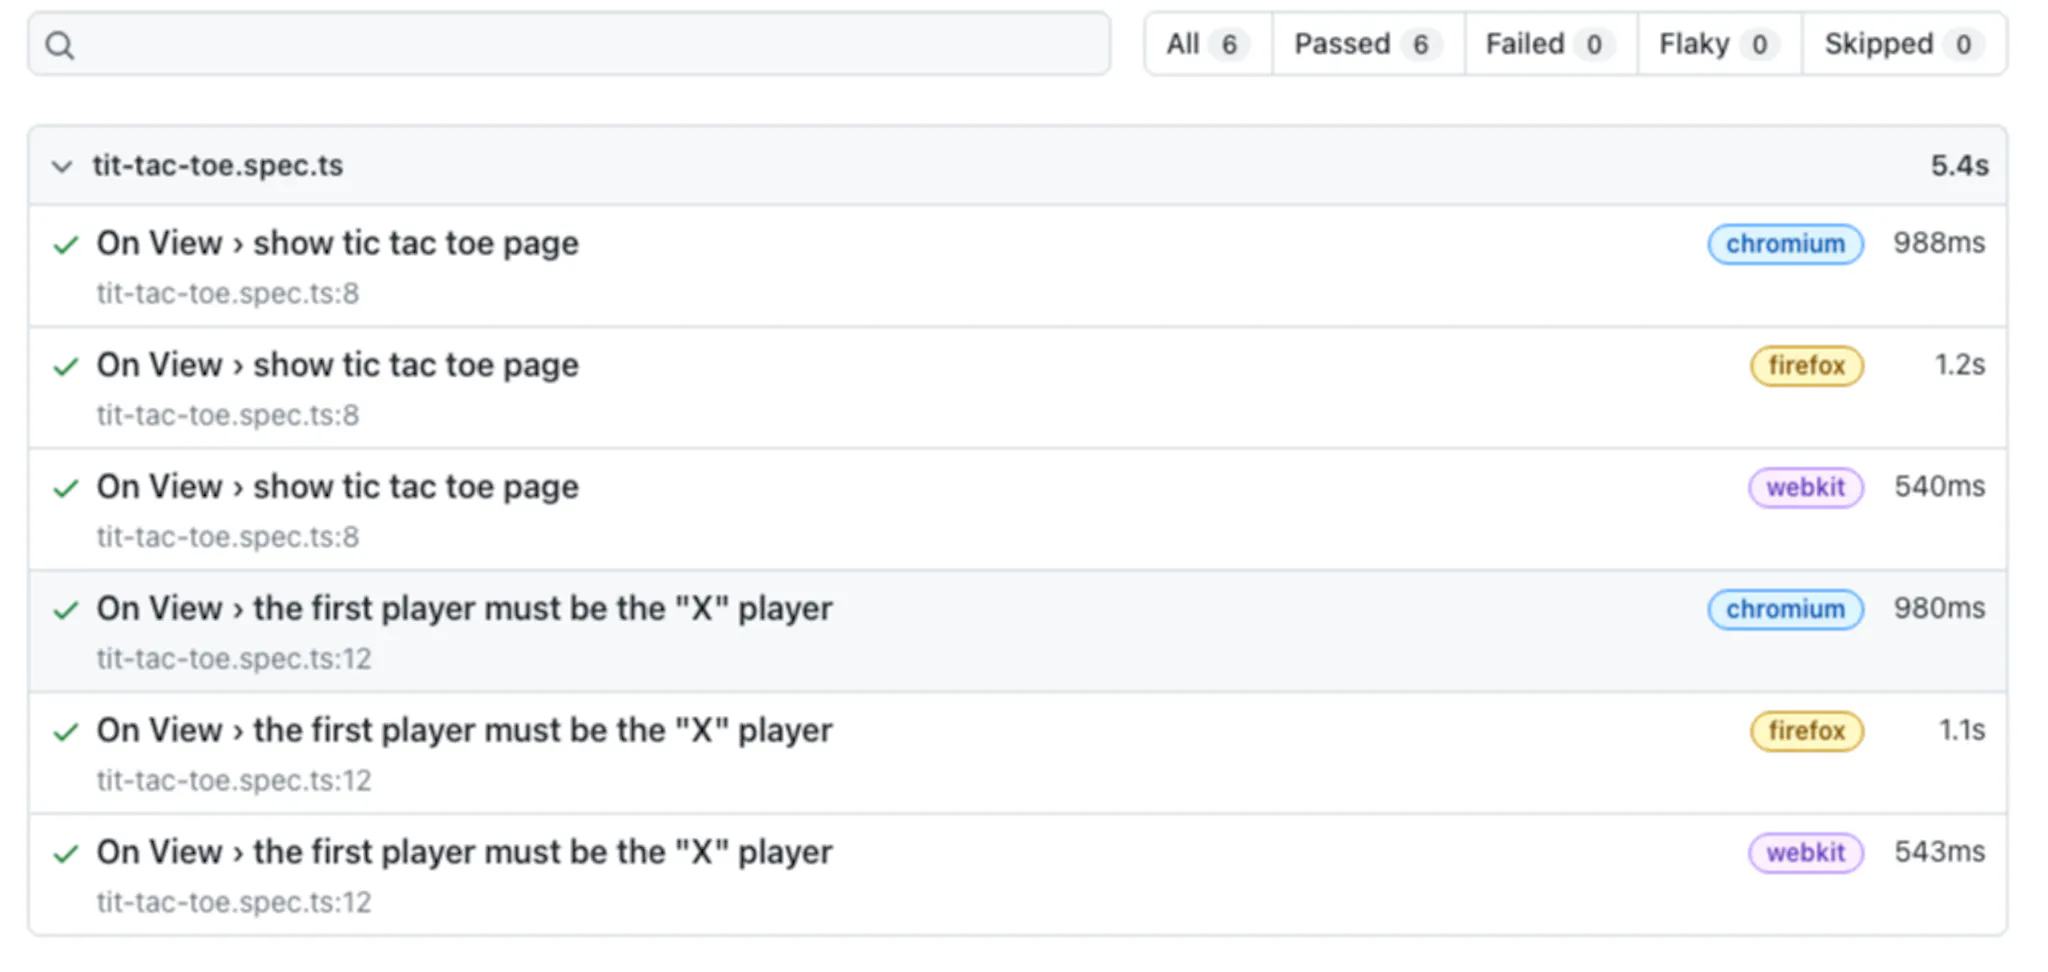Show only Skipped tests
Image resolution: width=2048 pixels, height=972 pixels.
click(x=1904, y=44)
